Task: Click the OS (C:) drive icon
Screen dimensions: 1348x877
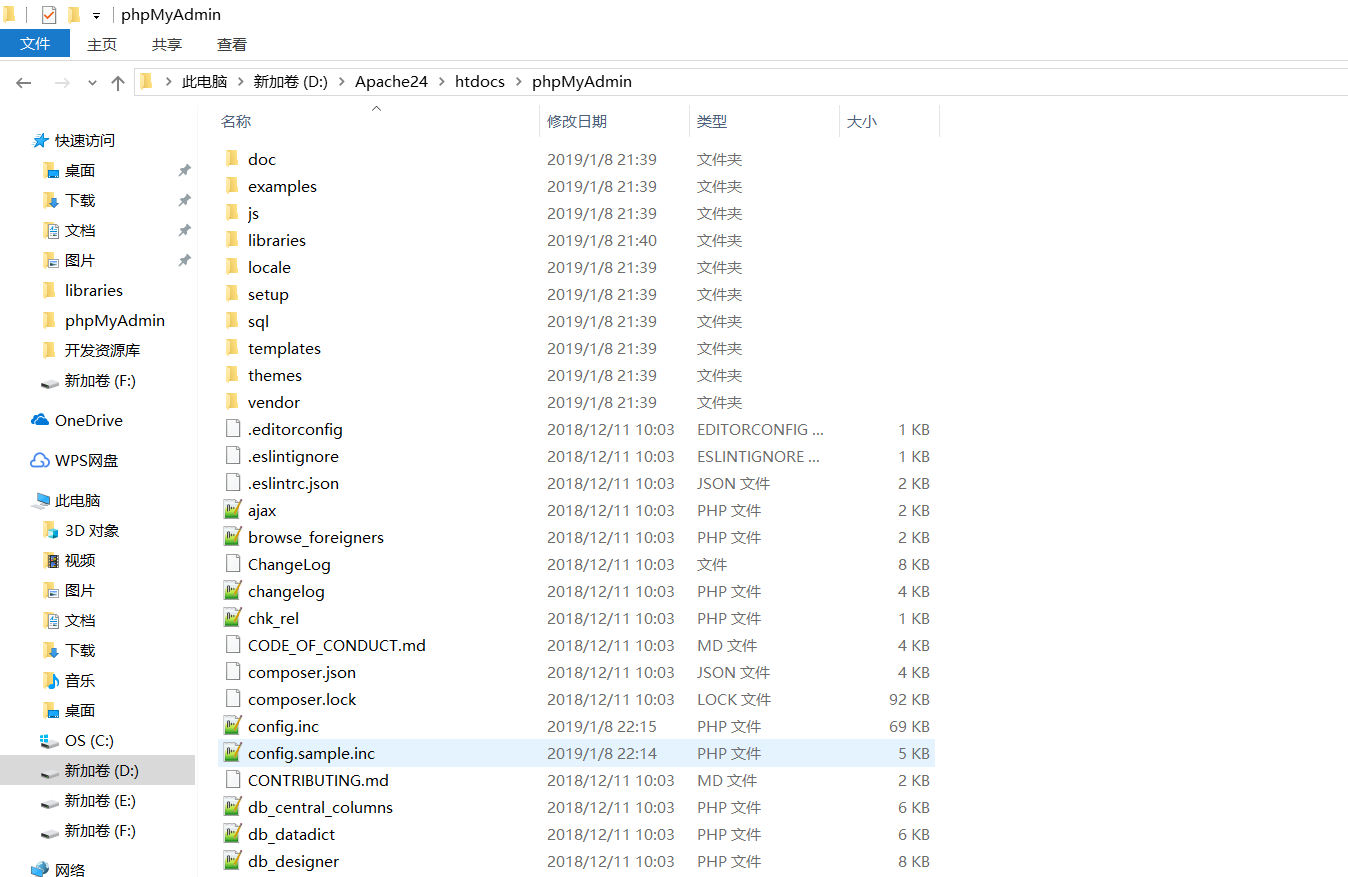Action: [49, 741]
